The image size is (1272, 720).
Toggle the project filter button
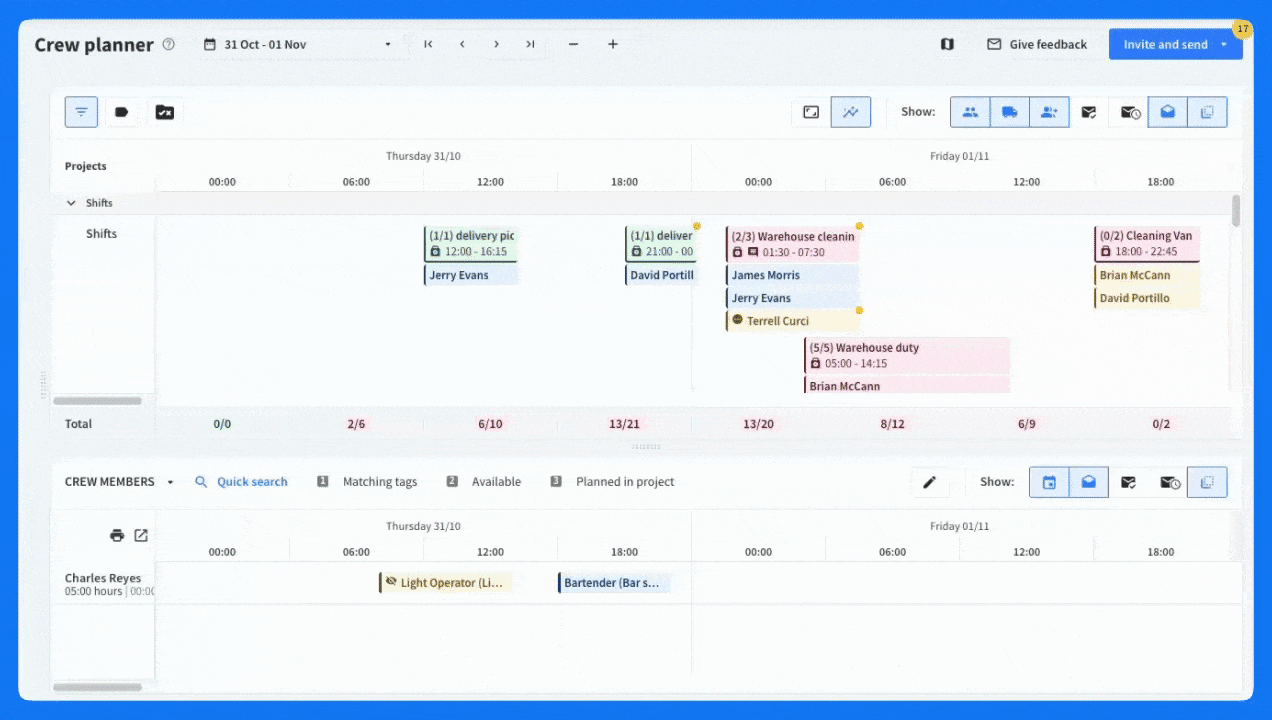coord(81,112)
